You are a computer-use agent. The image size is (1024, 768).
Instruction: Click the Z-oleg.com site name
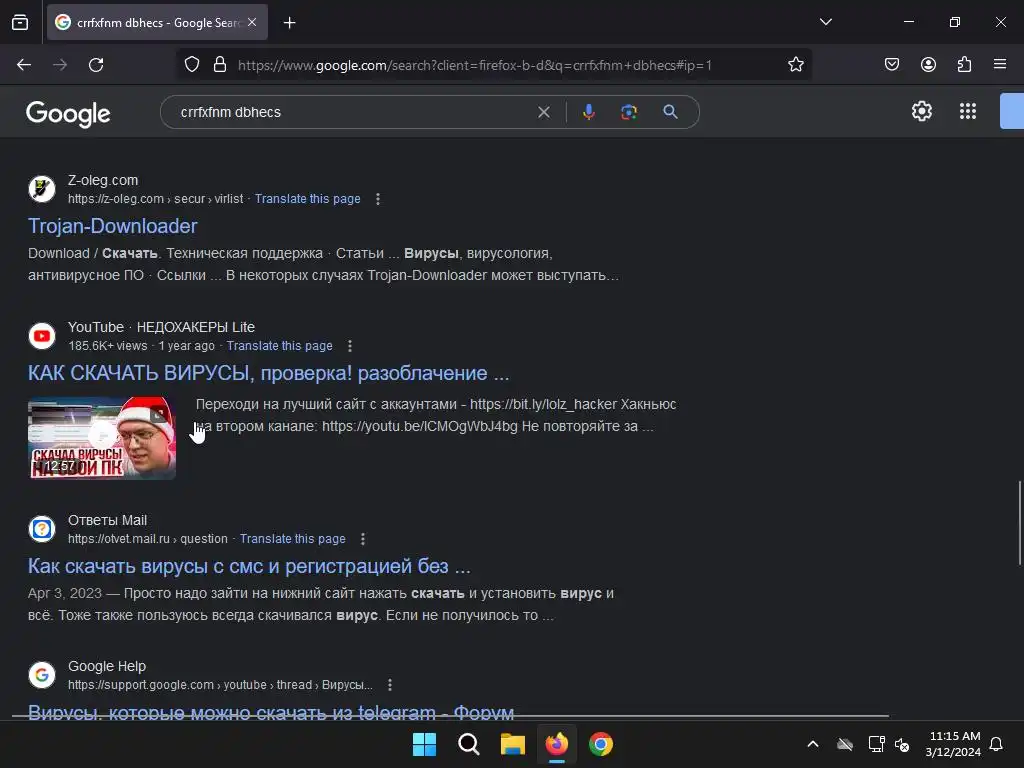click(103, 180)
